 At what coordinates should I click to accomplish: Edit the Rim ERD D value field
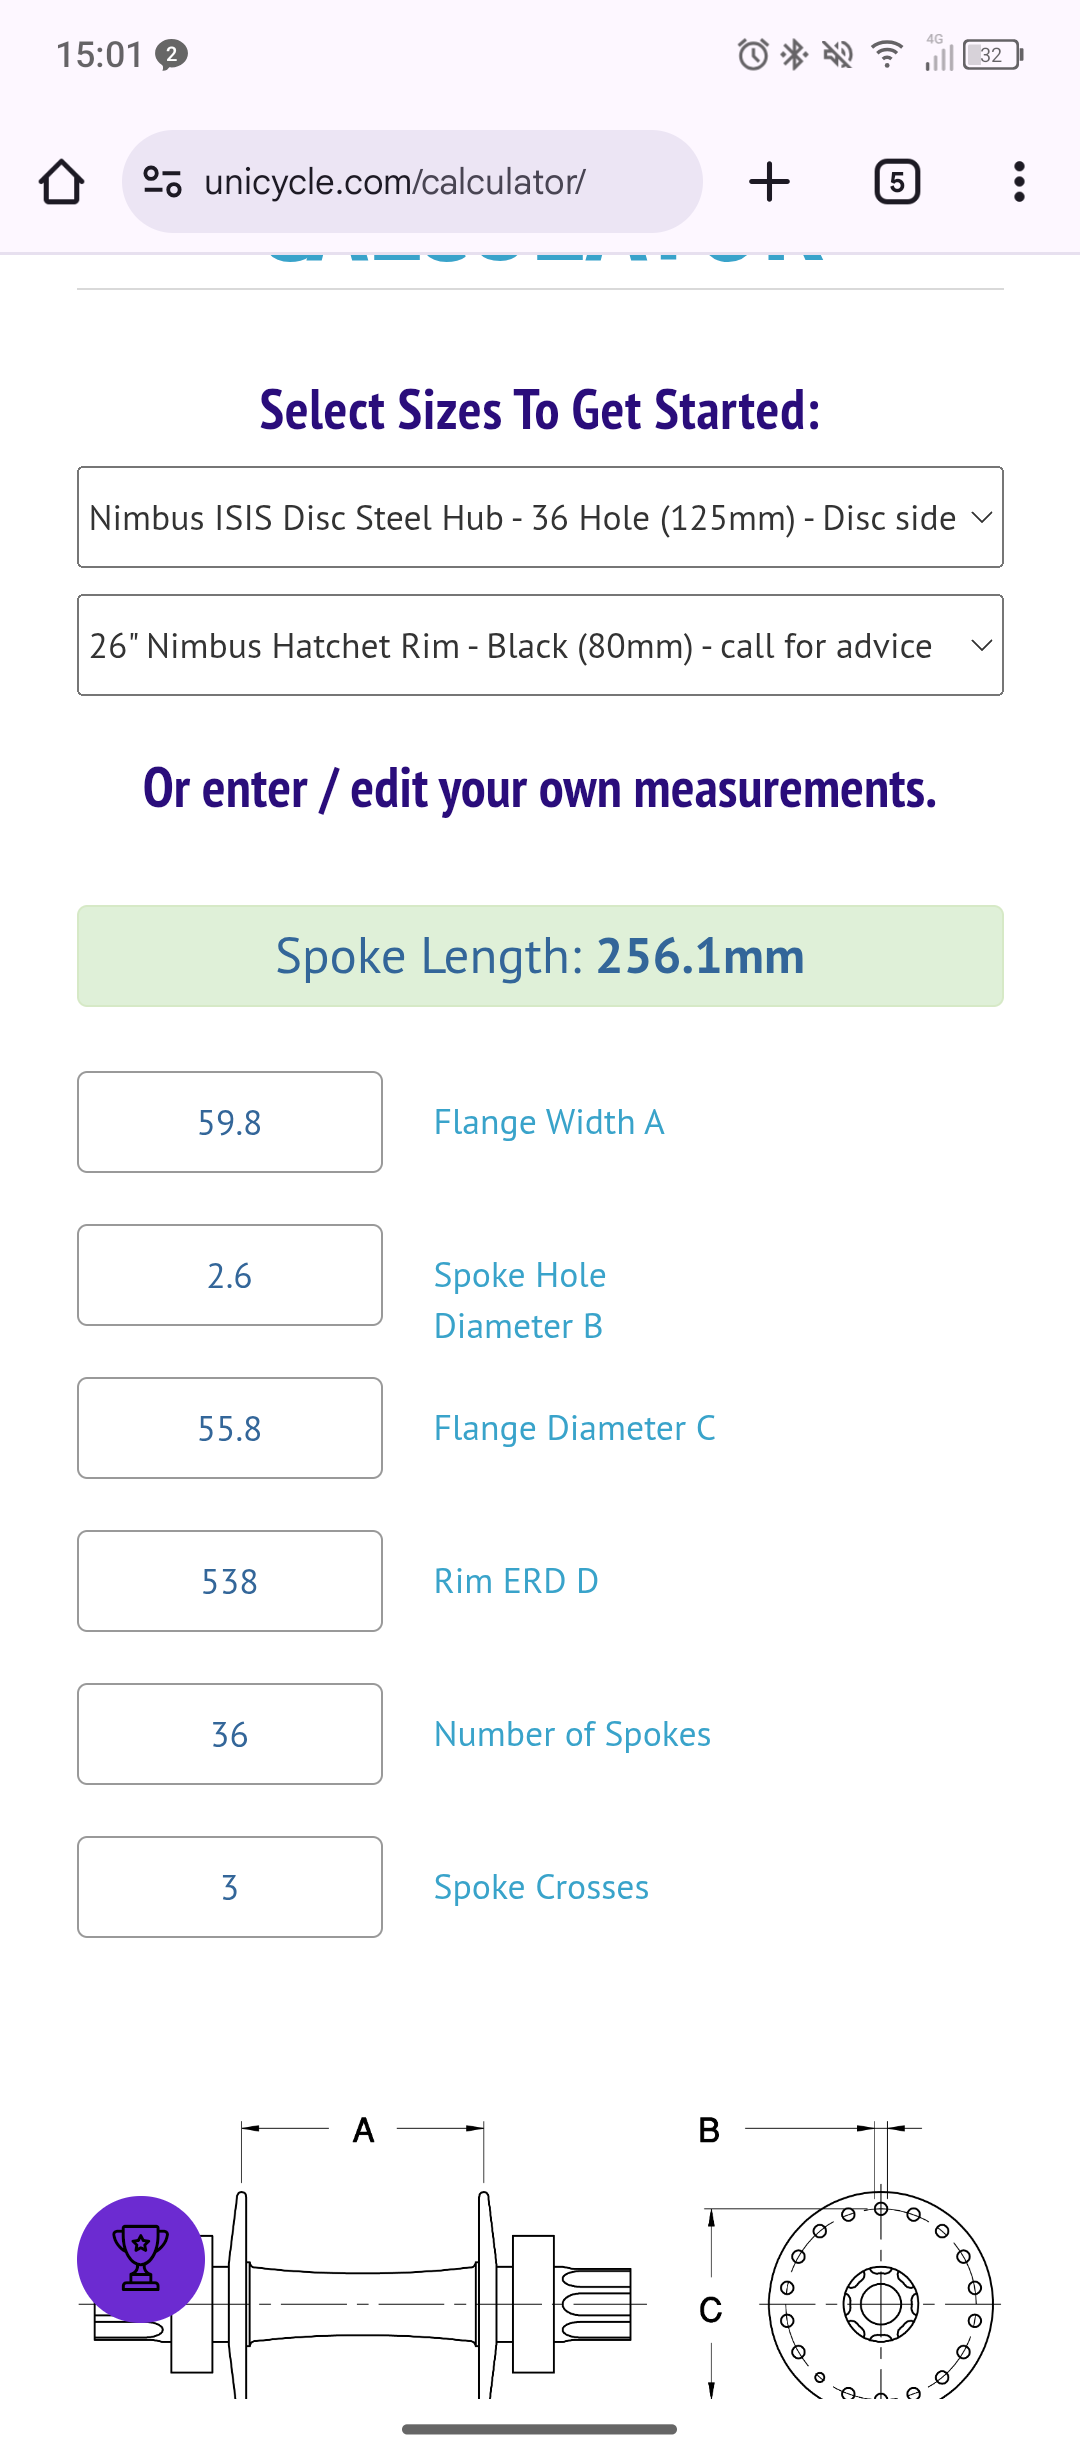point(230,1581)
